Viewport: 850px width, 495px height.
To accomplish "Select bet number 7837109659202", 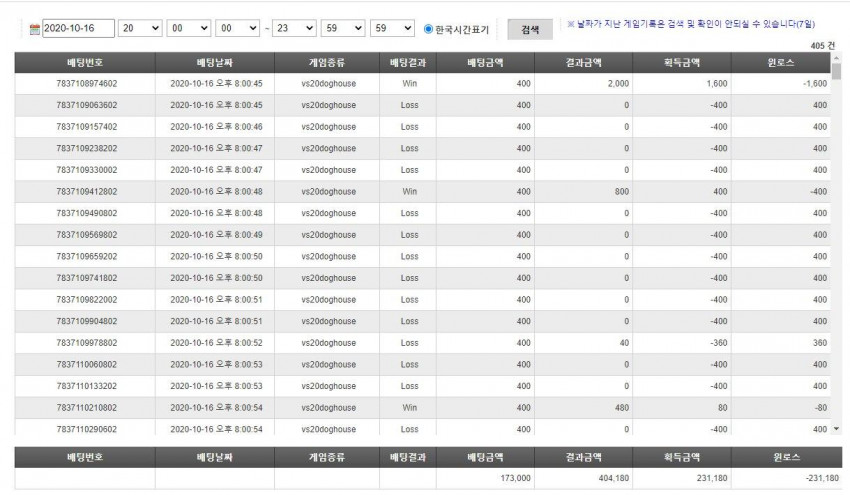I will pyautogui.click(x=87, y=256).
